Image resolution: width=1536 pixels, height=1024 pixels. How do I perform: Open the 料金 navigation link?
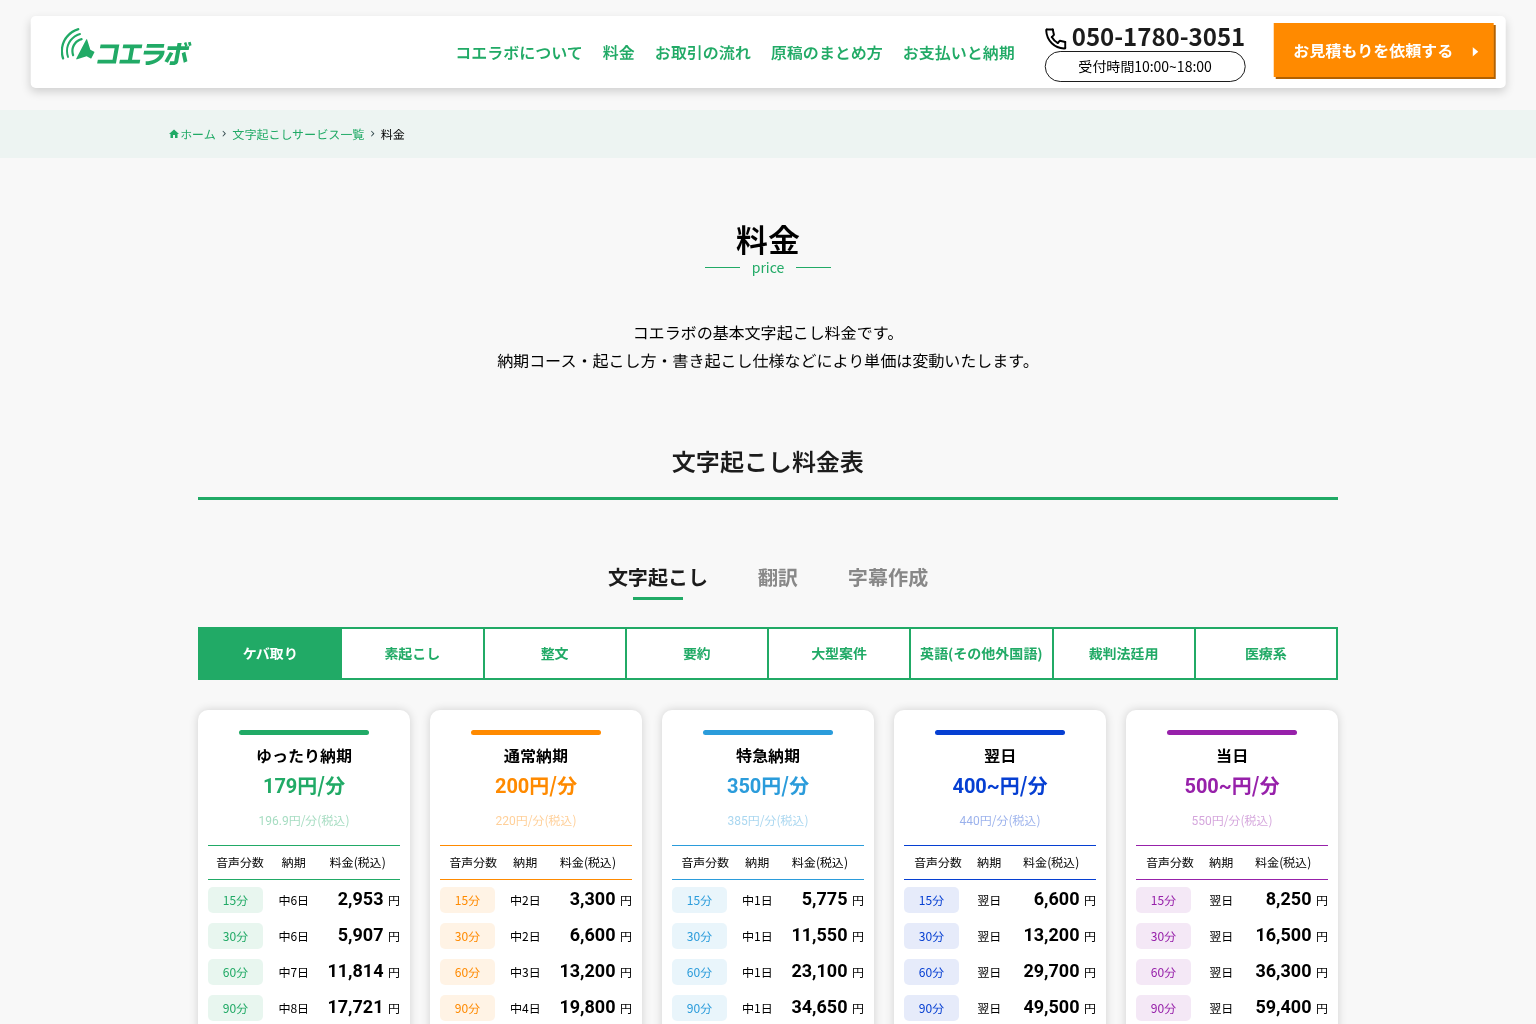click(619, 53)
